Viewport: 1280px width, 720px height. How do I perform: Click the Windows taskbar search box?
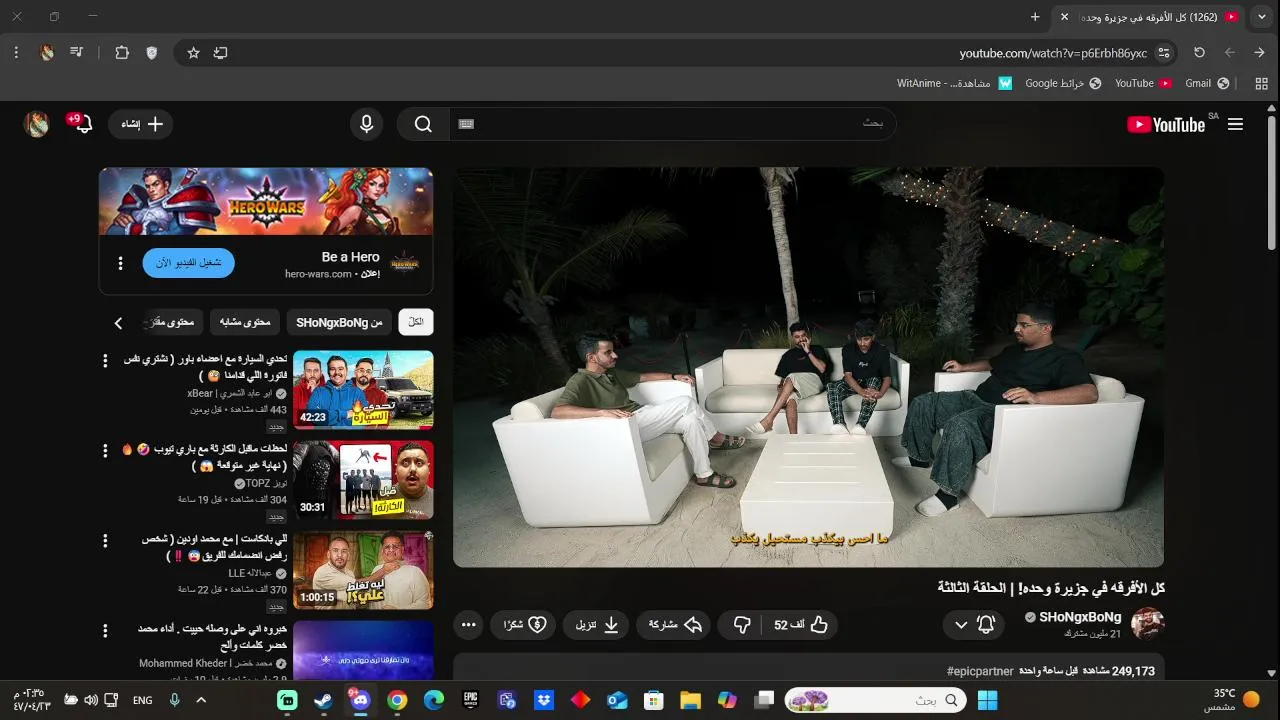[876, 700]
